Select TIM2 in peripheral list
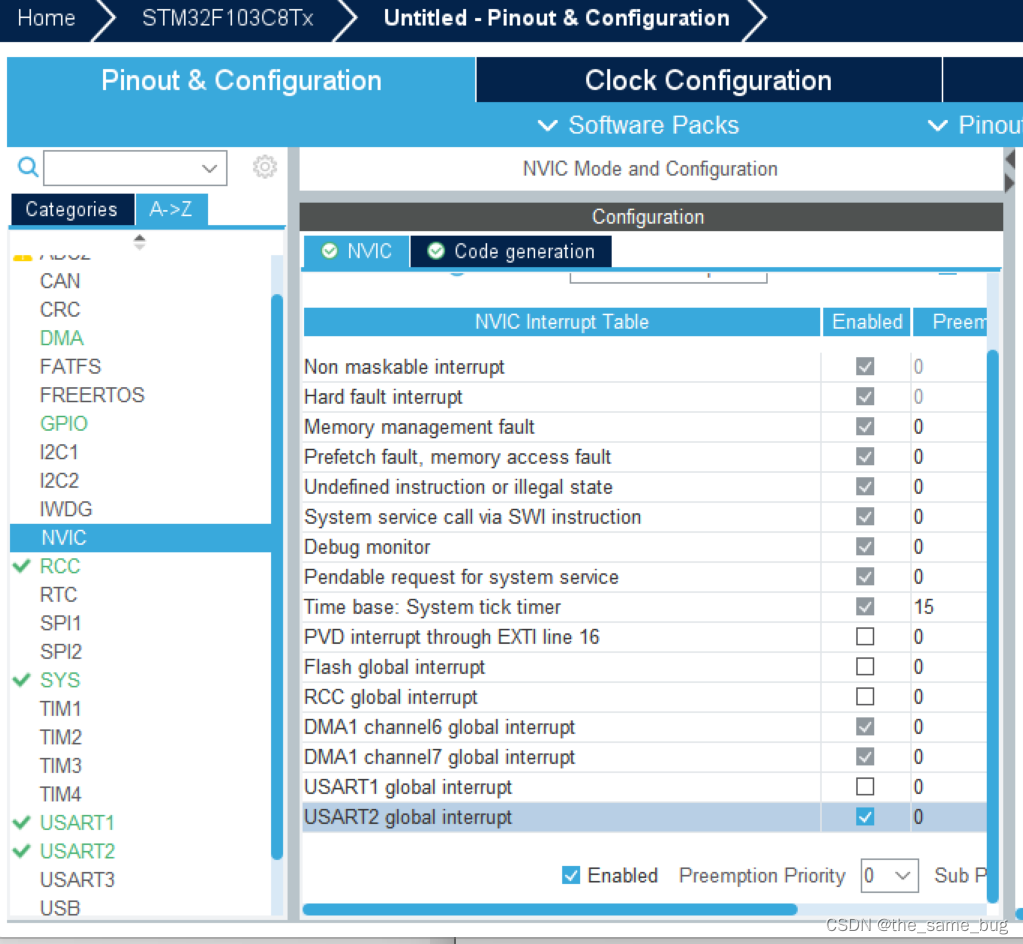The width and height of the screenshot is (1023, 944). pos(61,737)
